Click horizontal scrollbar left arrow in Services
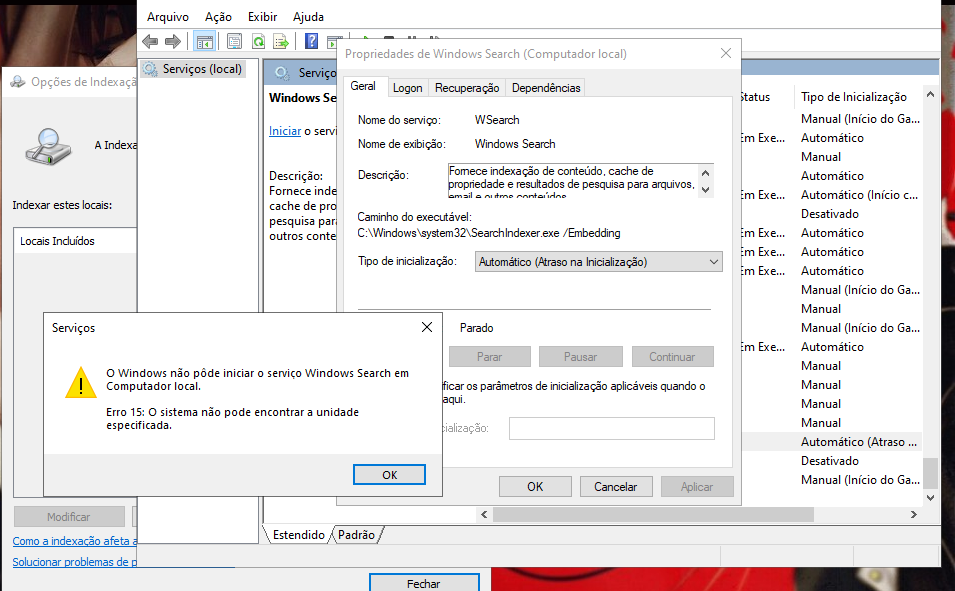The image size is (955, 591). pos(484,515)
